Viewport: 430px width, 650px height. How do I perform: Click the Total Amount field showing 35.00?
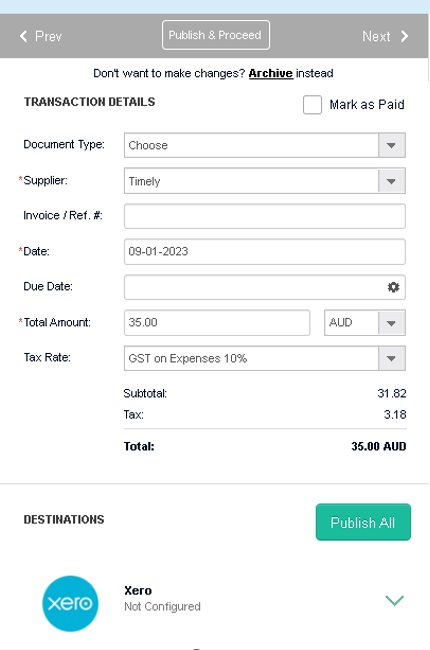[217, 323]
